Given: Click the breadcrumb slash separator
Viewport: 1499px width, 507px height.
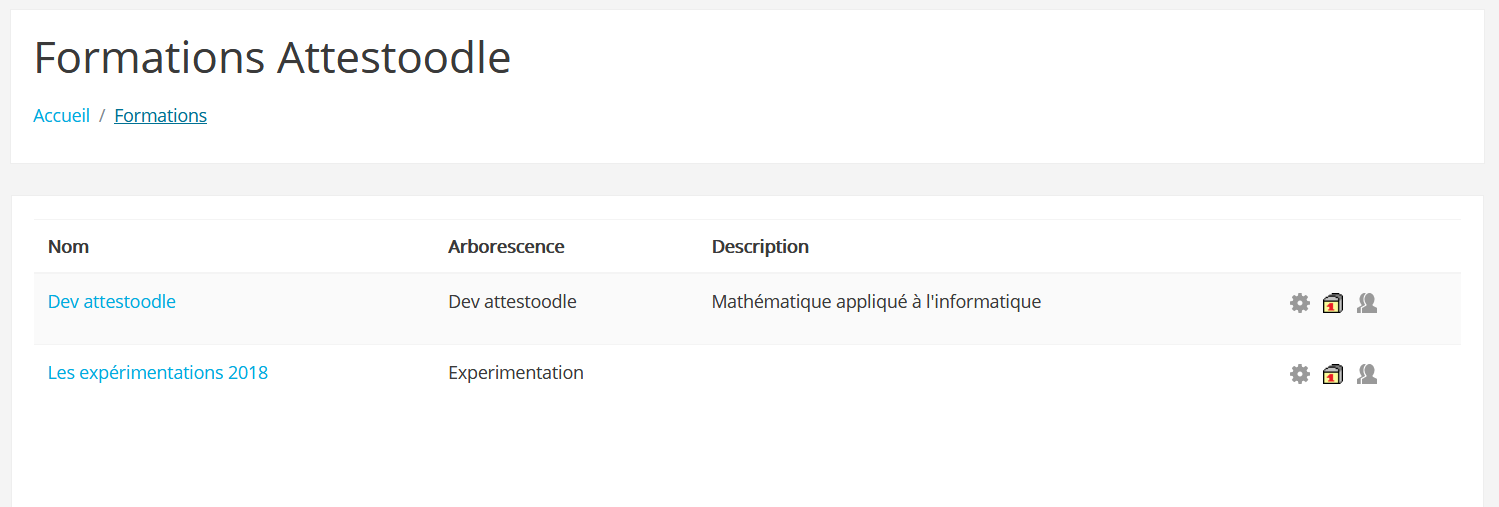Looking at the screenshot, I should (x=102, y=116).
